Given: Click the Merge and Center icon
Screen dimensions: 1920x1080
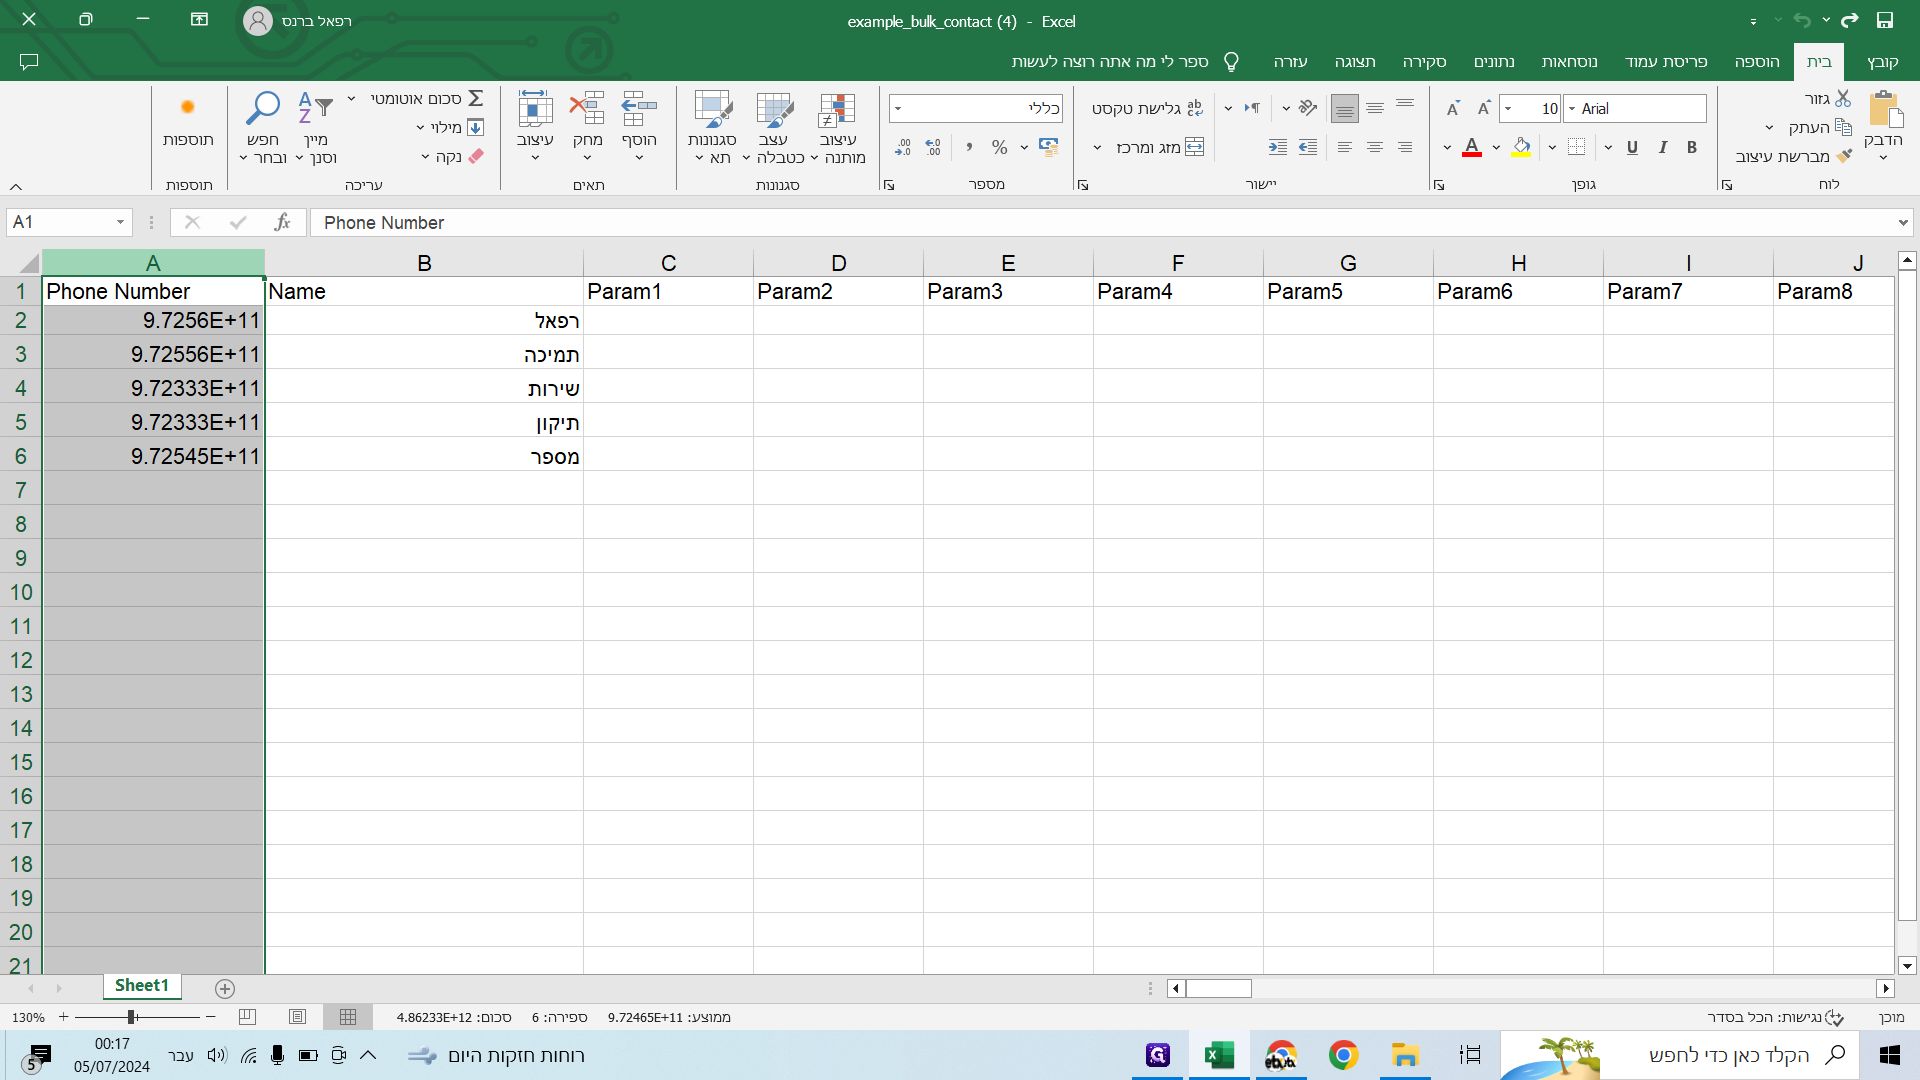Looking at the screenshot, I should pyautogui.click(x=1194, y=147).
